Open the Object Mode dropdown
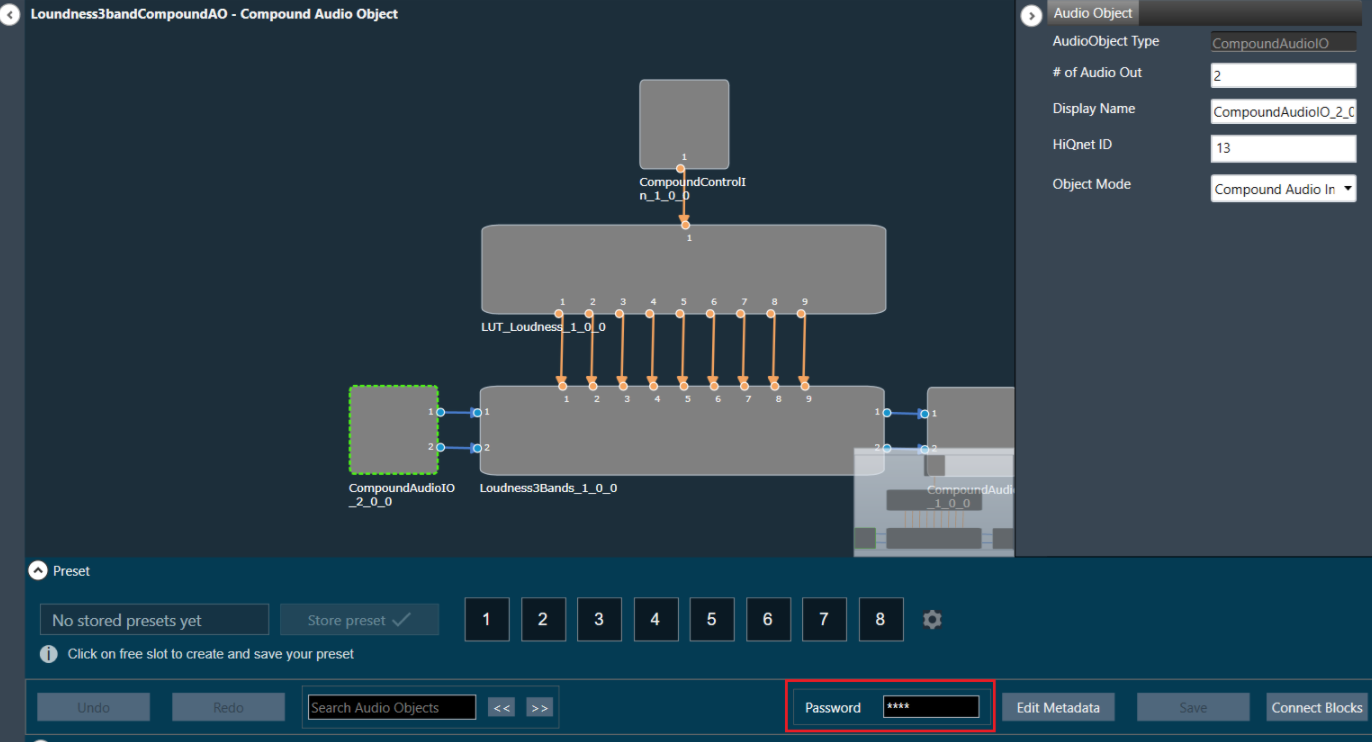 pos(1283,188)
